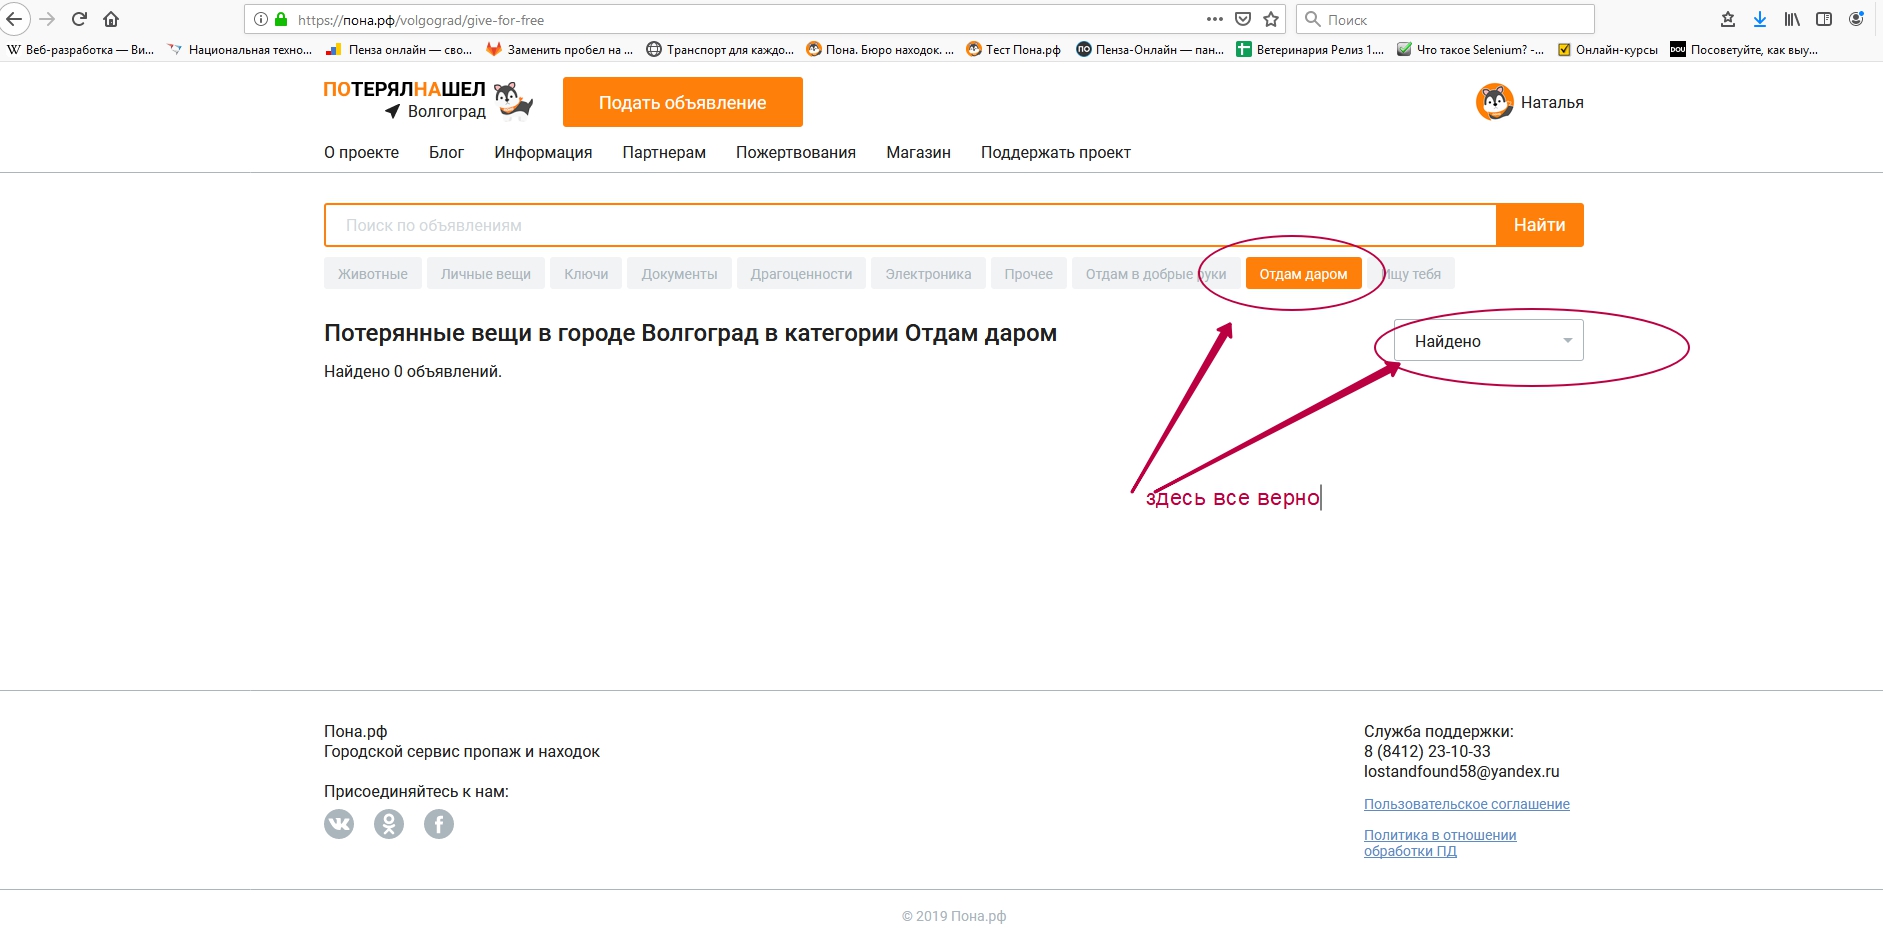Click the 'Поиск по объявлениям' search field
The width and height of the screenshot is (1883, 932).
tap(910, 225)
